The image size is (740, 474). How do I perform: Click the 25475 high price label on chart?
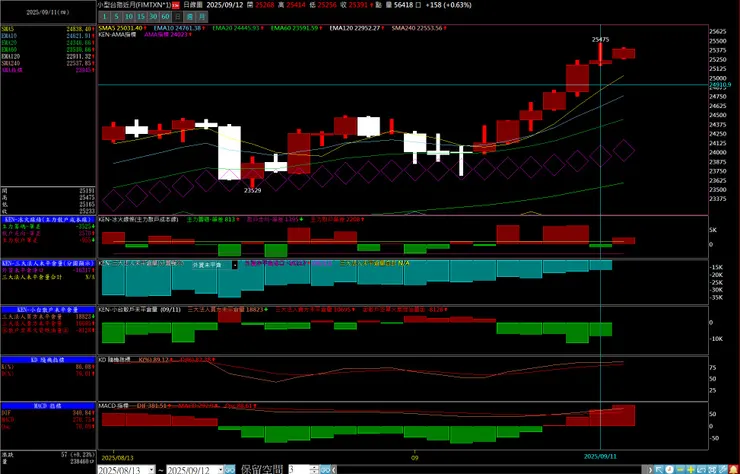pyautogui.click(x=600, y=40)
